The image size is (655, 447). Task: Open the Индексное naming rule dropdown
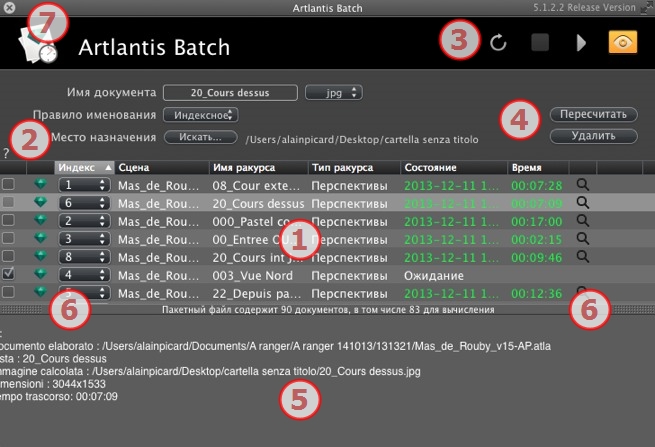(x=201, y=115)
